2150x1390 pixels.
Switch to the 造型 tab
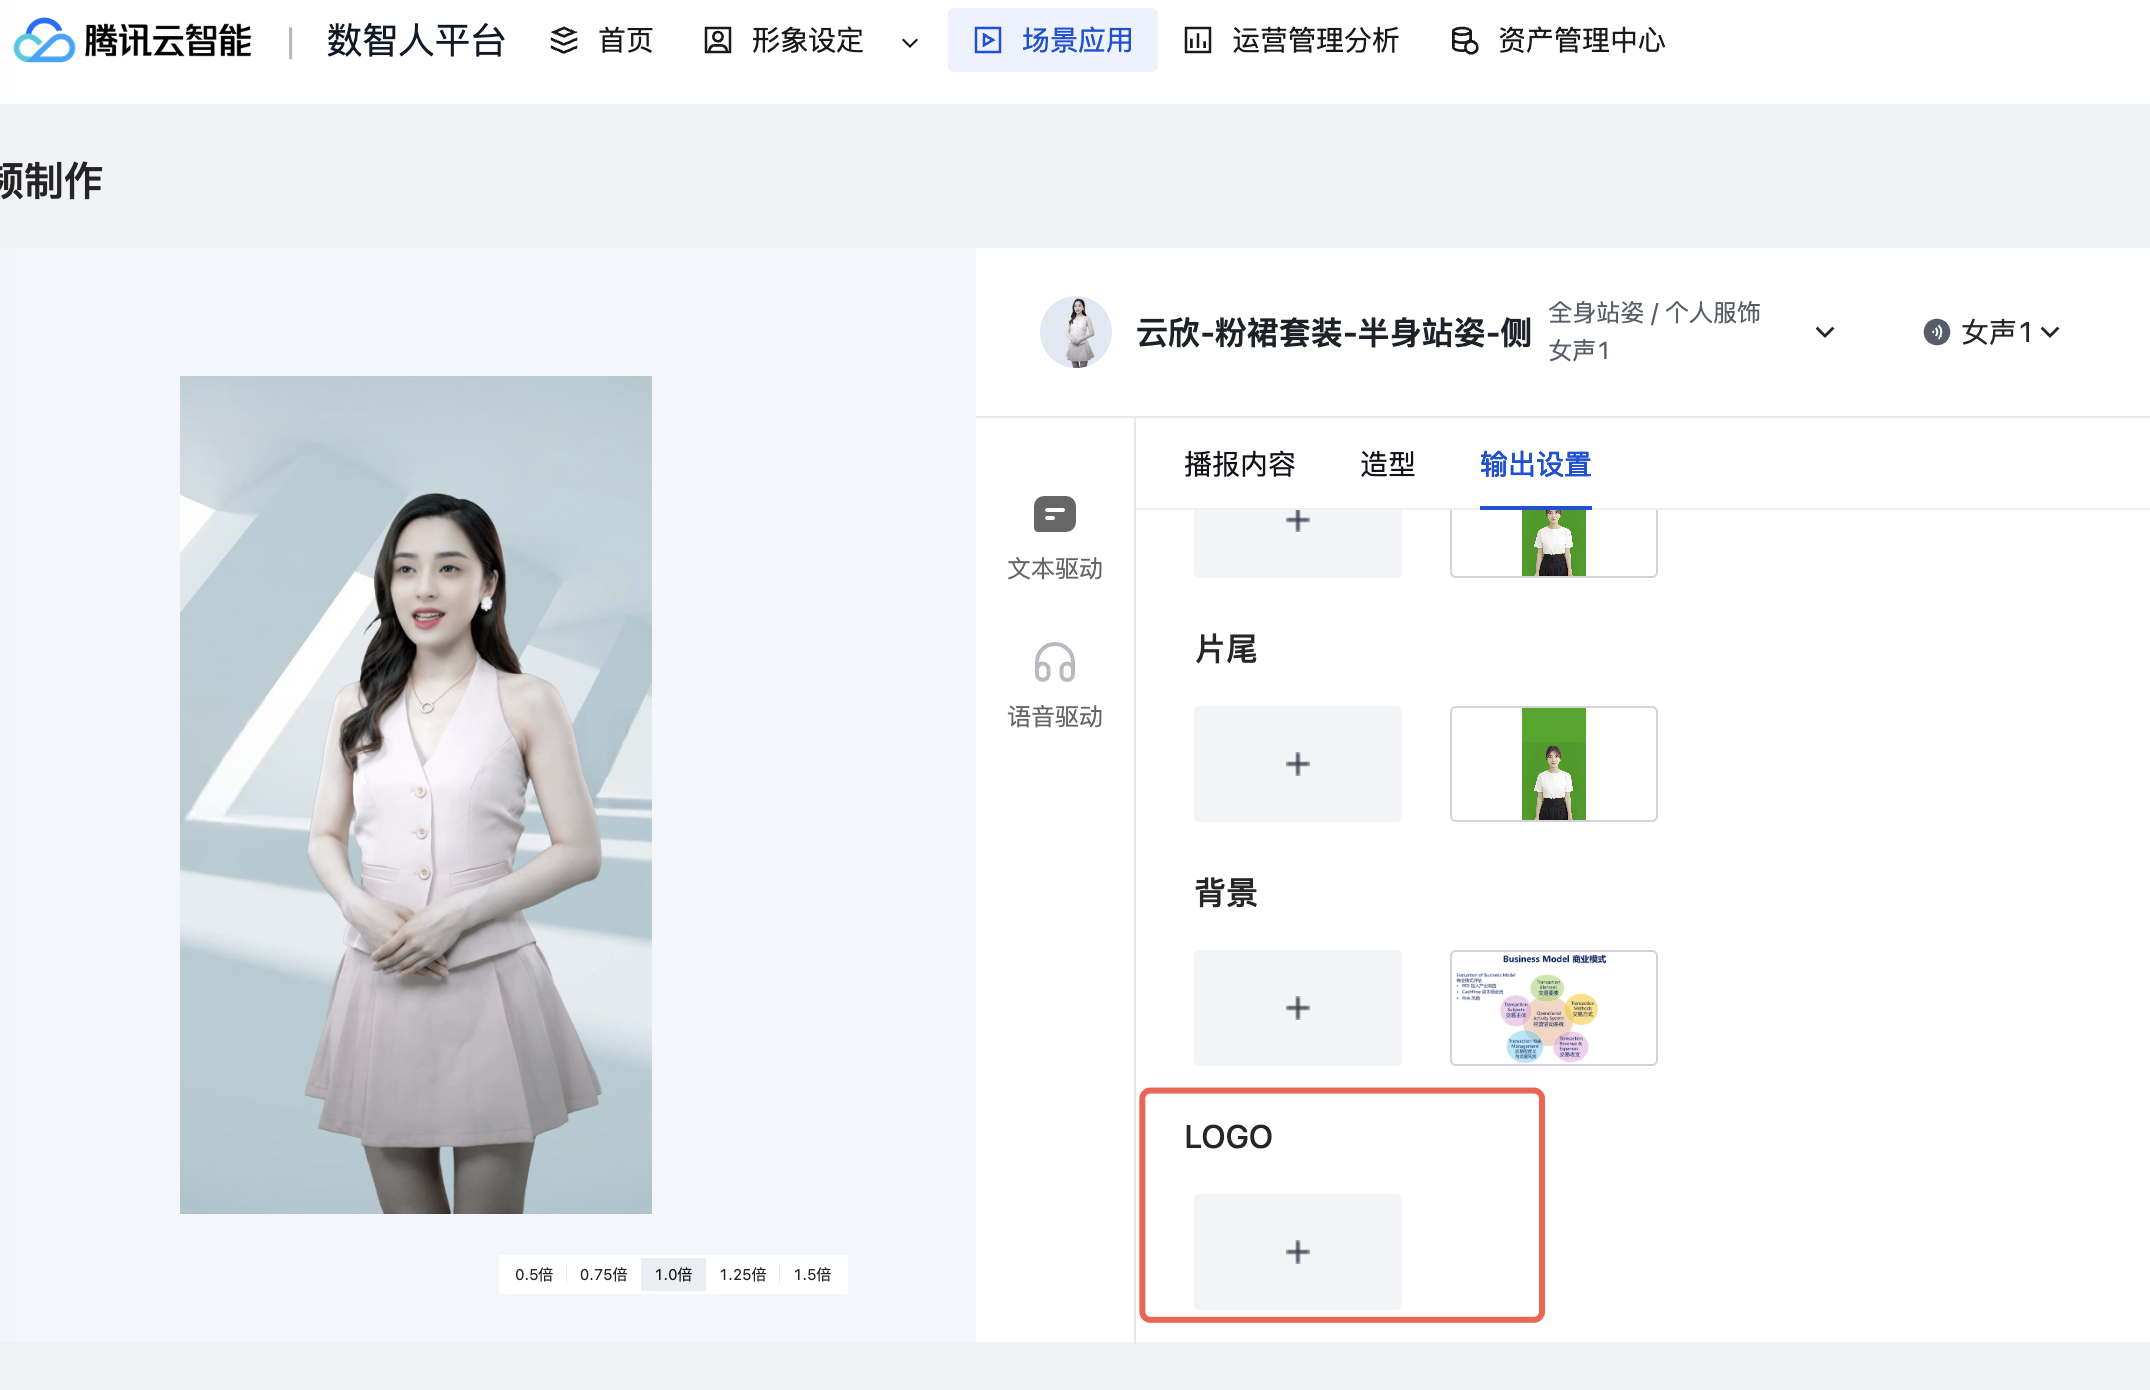coord(1387,464)
